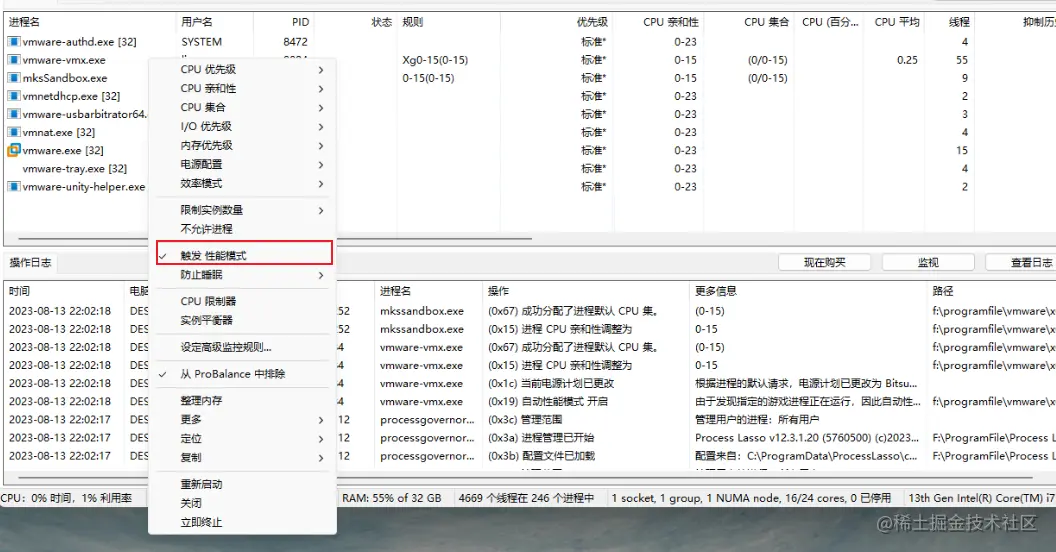This screenshot has height=552, width=1056.
Task: Click the vmware-usbarbitrator64 process icon
Action: point(13,114)
